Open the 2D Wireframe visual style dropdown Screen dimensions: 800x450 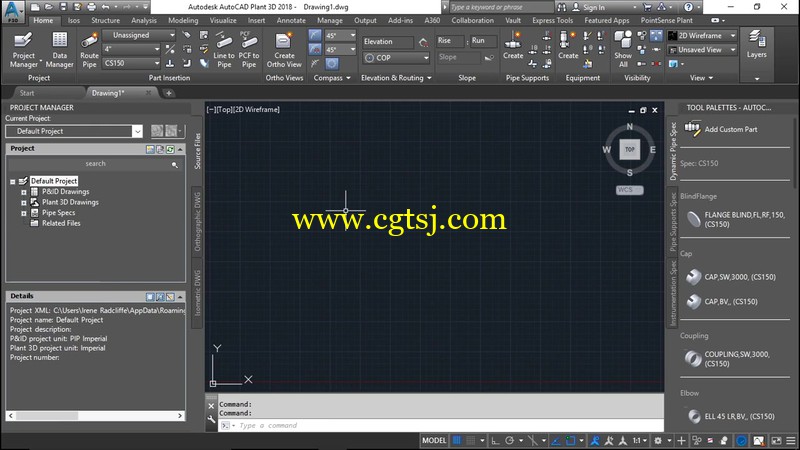pos(702,36)
